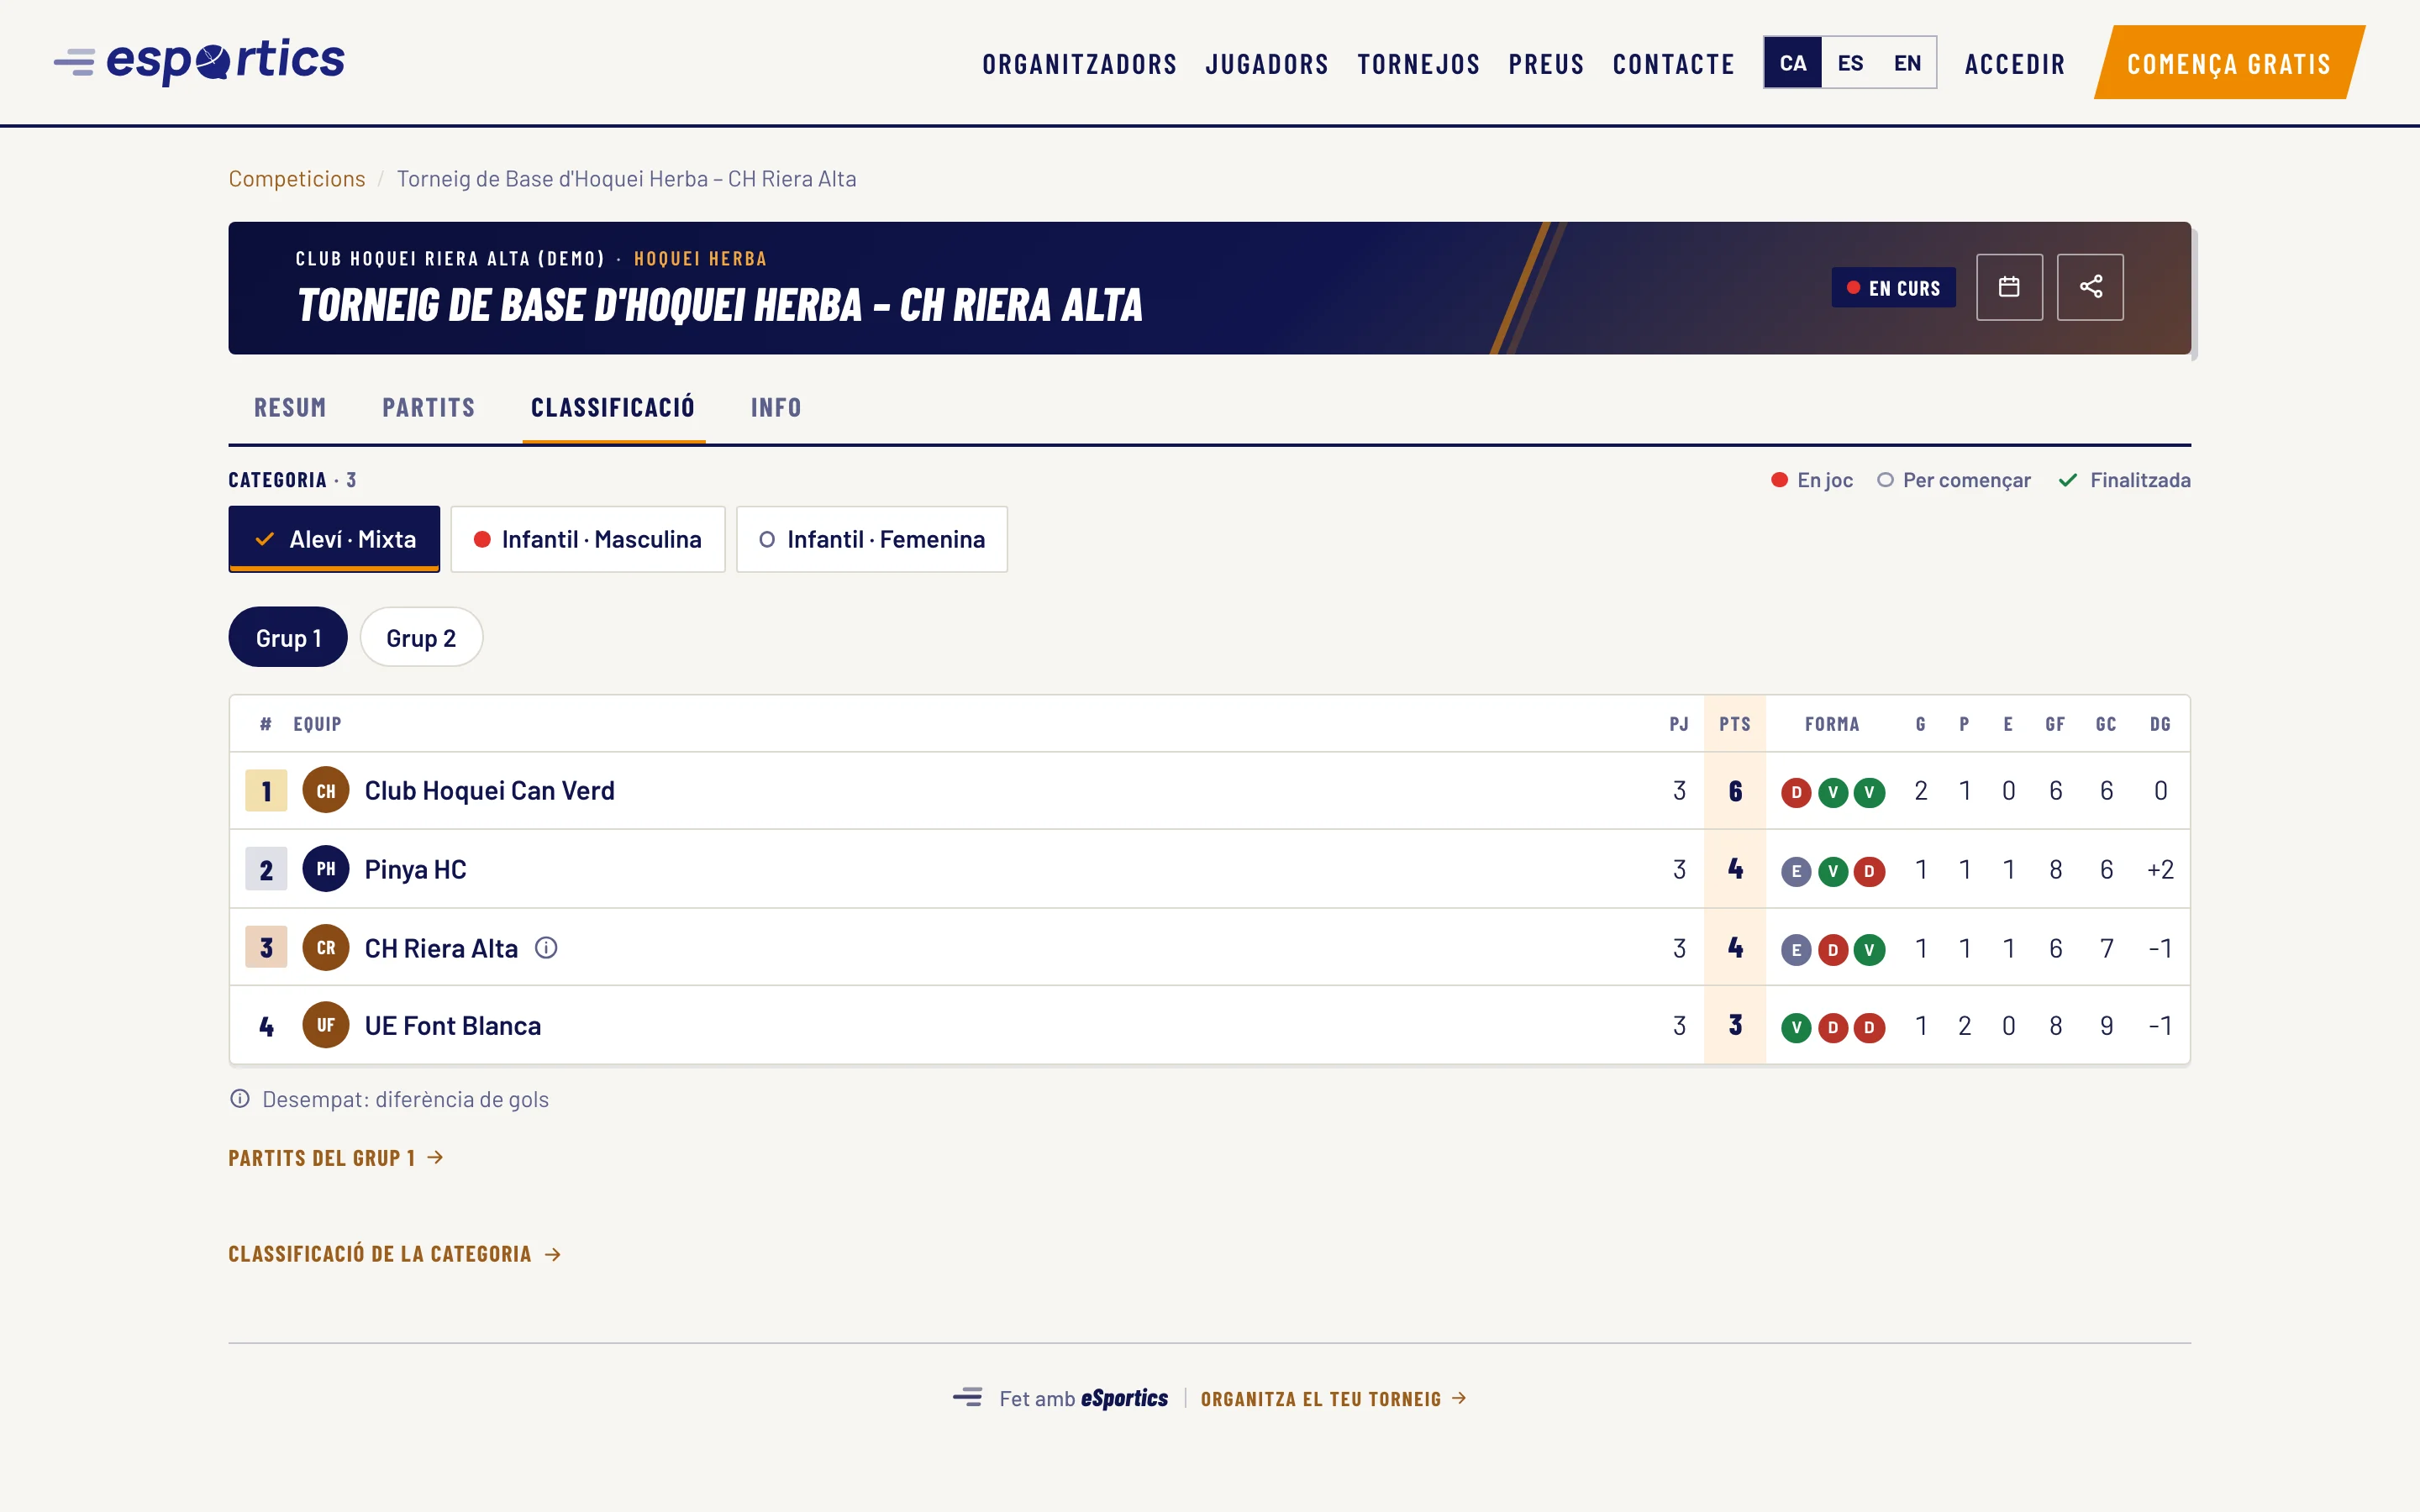Image resolution: width=2420 pixels, height=1512 pixels.
Task: Click the first form badge D of Club Hoquei Can Verd
Action: pyautogui.click(x=1796, y=792)
